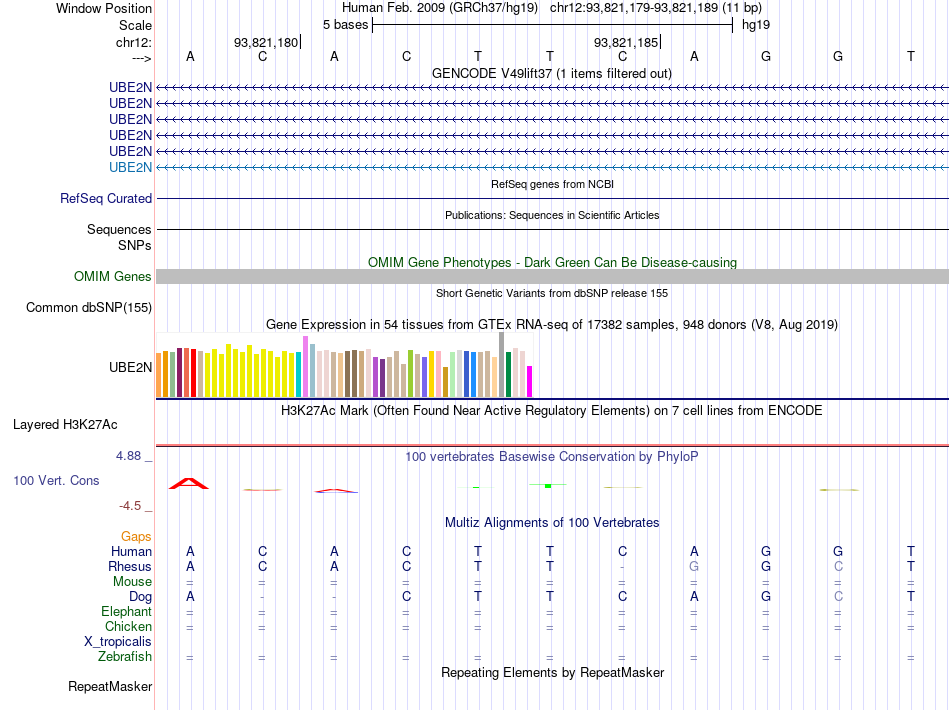Click the gray OMIM Genes item bar

552,276
